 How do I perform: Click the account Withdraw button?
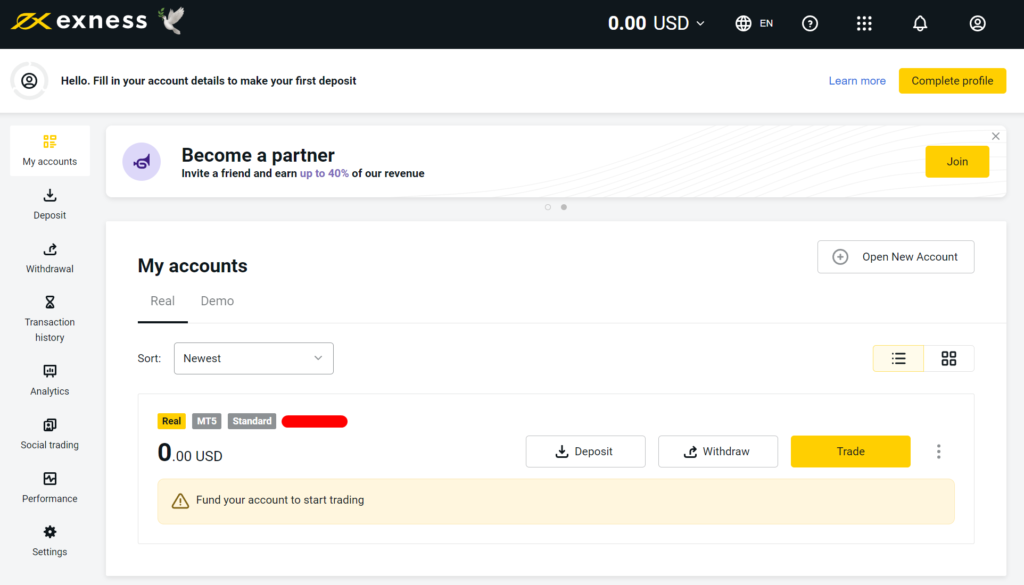718,451
